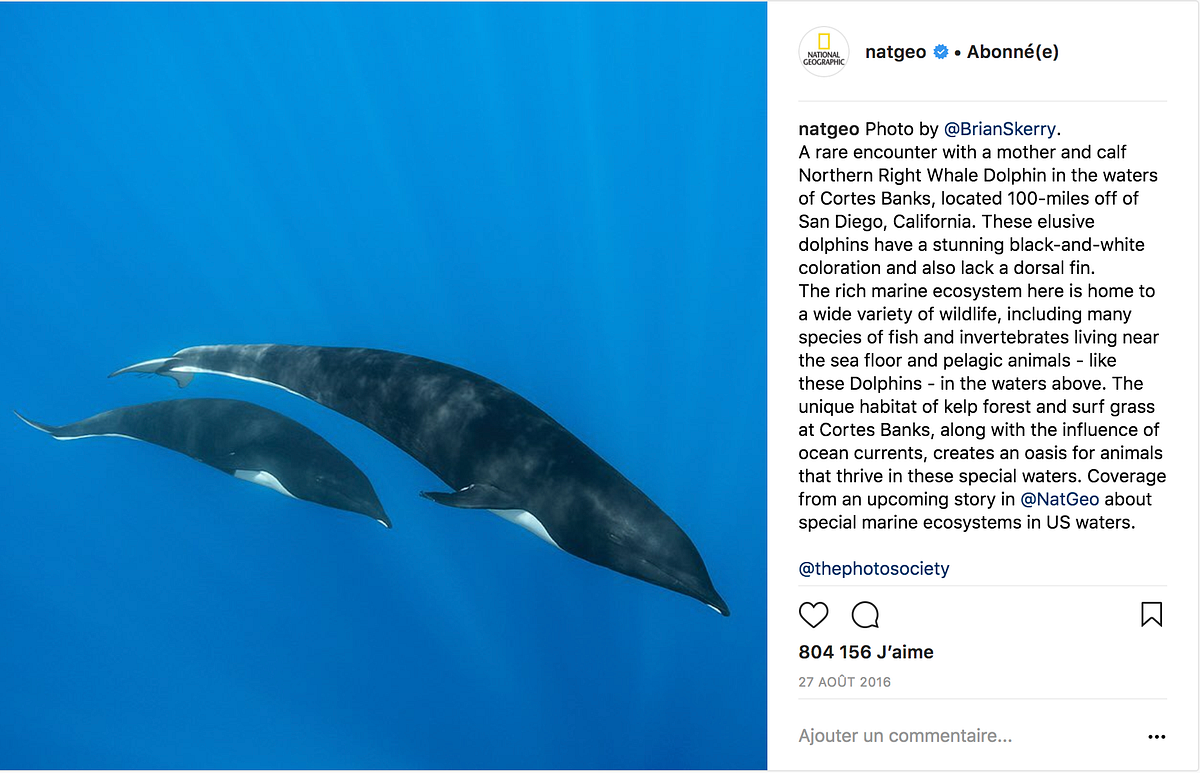The image size is (1200, 773).
Task: Save the post with the bookmark icon
Action: click(1152, 614)
